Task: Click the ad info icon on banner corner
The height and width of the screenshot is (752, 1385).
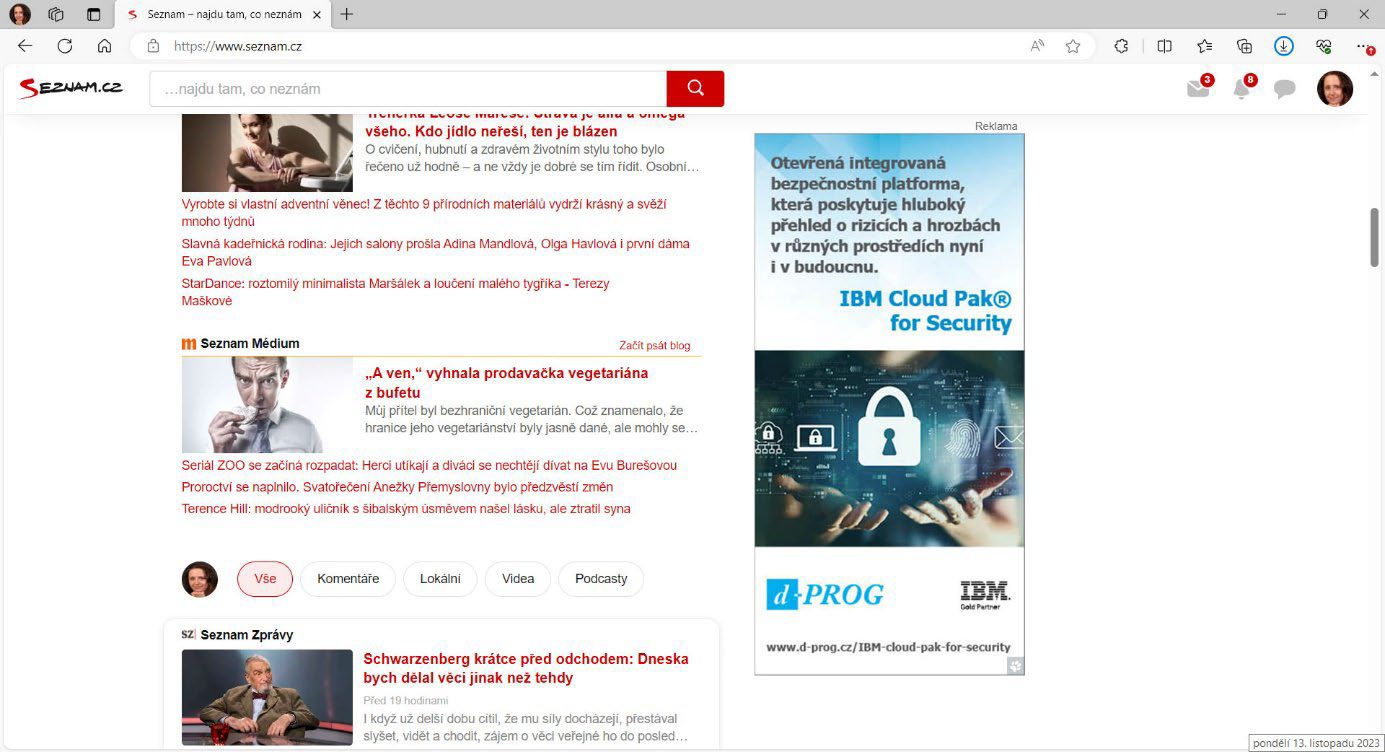Action: click(1015, 666)
